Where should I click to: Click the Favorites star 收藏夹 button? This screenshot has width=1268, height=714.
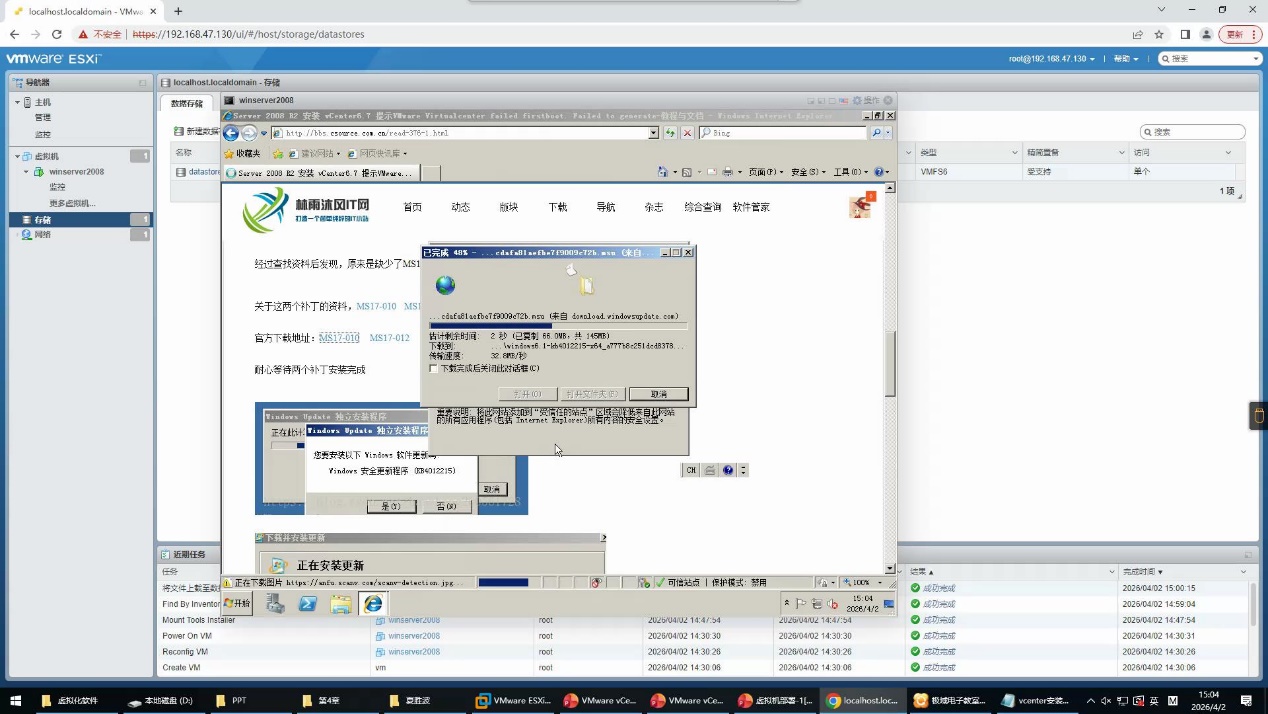242,153
